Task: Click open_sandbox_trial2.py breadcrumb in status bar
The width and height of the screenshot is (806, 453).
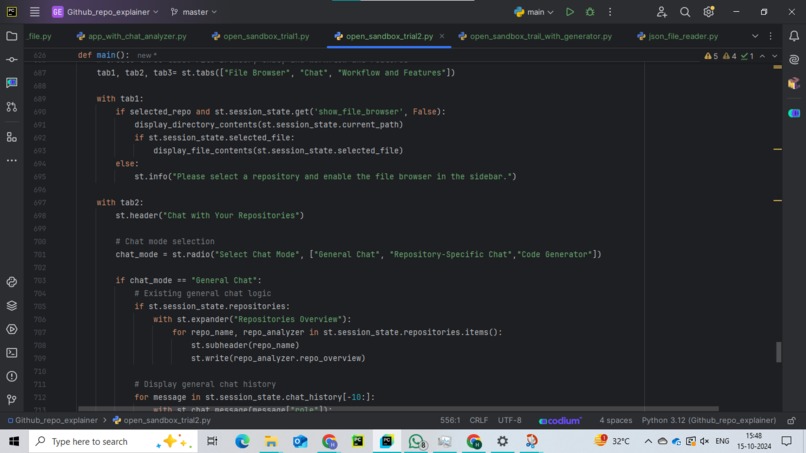Action: point(161,421)
